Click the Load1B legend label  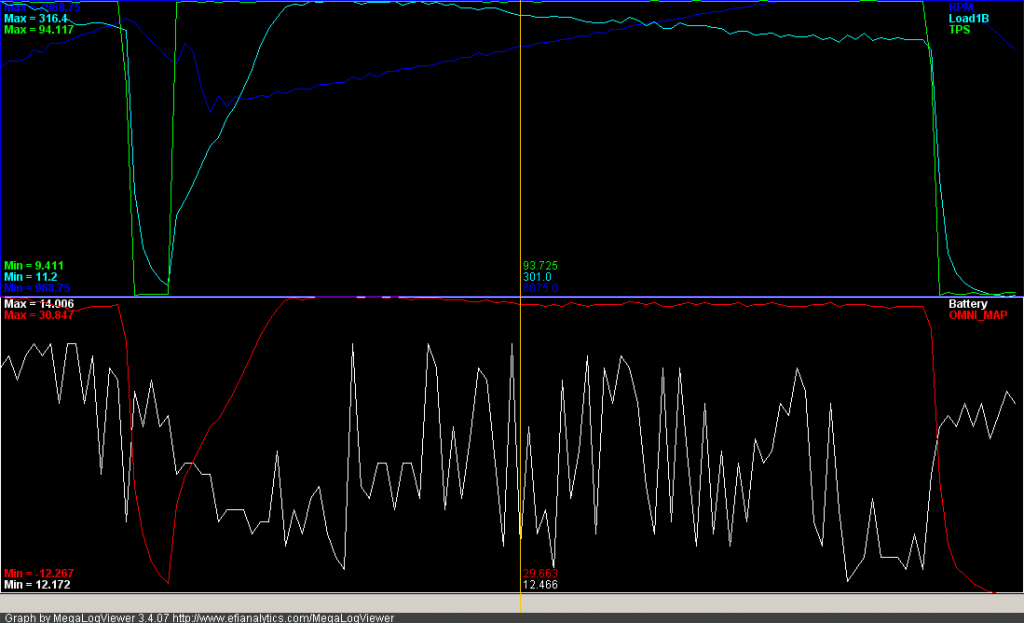coord(968,18)
